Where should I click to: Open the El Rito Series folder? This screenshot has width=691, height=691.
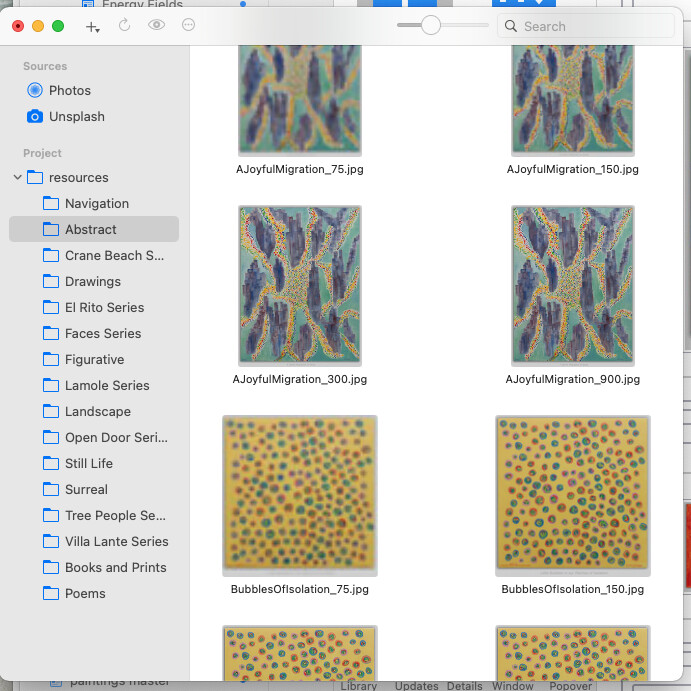(x=94, y=307)
